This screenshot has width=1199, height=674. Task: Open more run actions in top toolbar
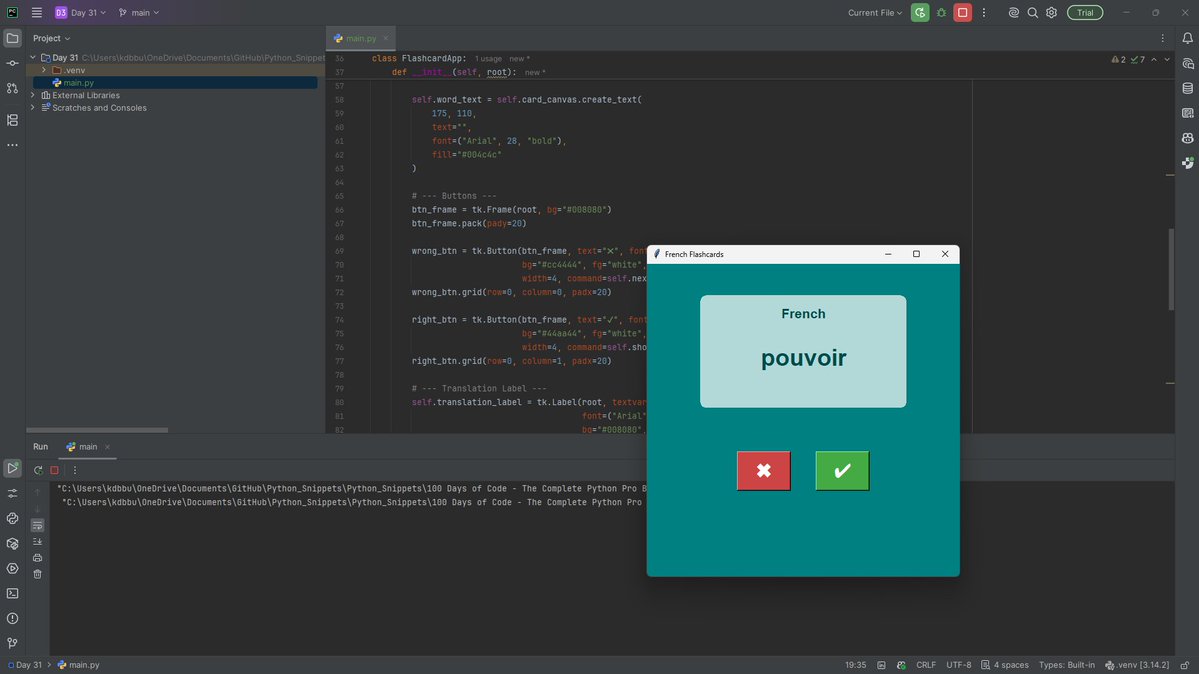tap(984, 12)
